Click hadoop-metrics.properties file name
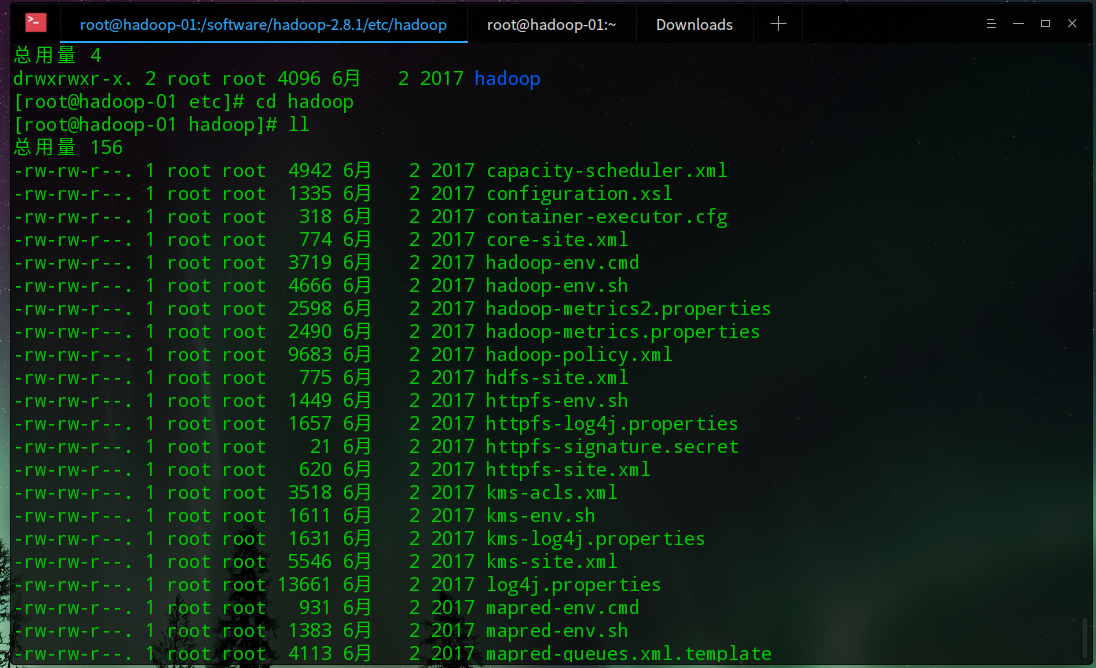Screen dimensions: 1096x668 pos(623,332)
